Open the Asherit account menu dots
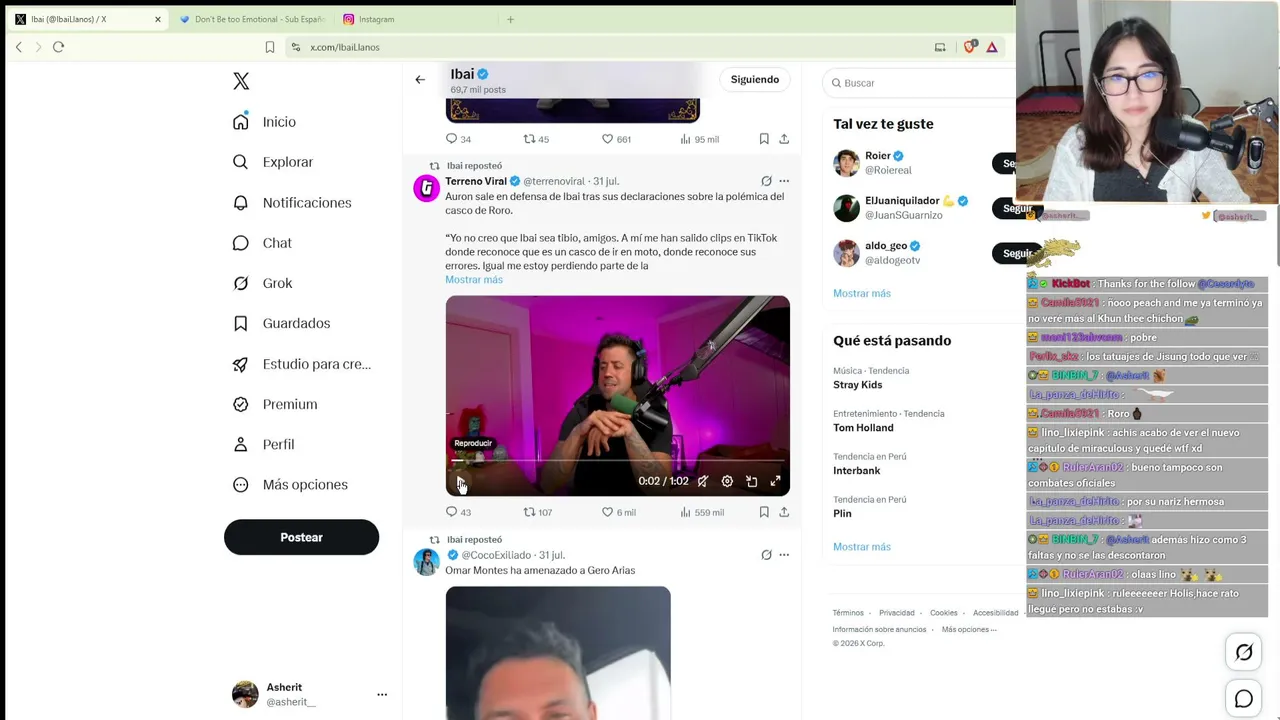The image size is (1280, 720). [382, 694]
